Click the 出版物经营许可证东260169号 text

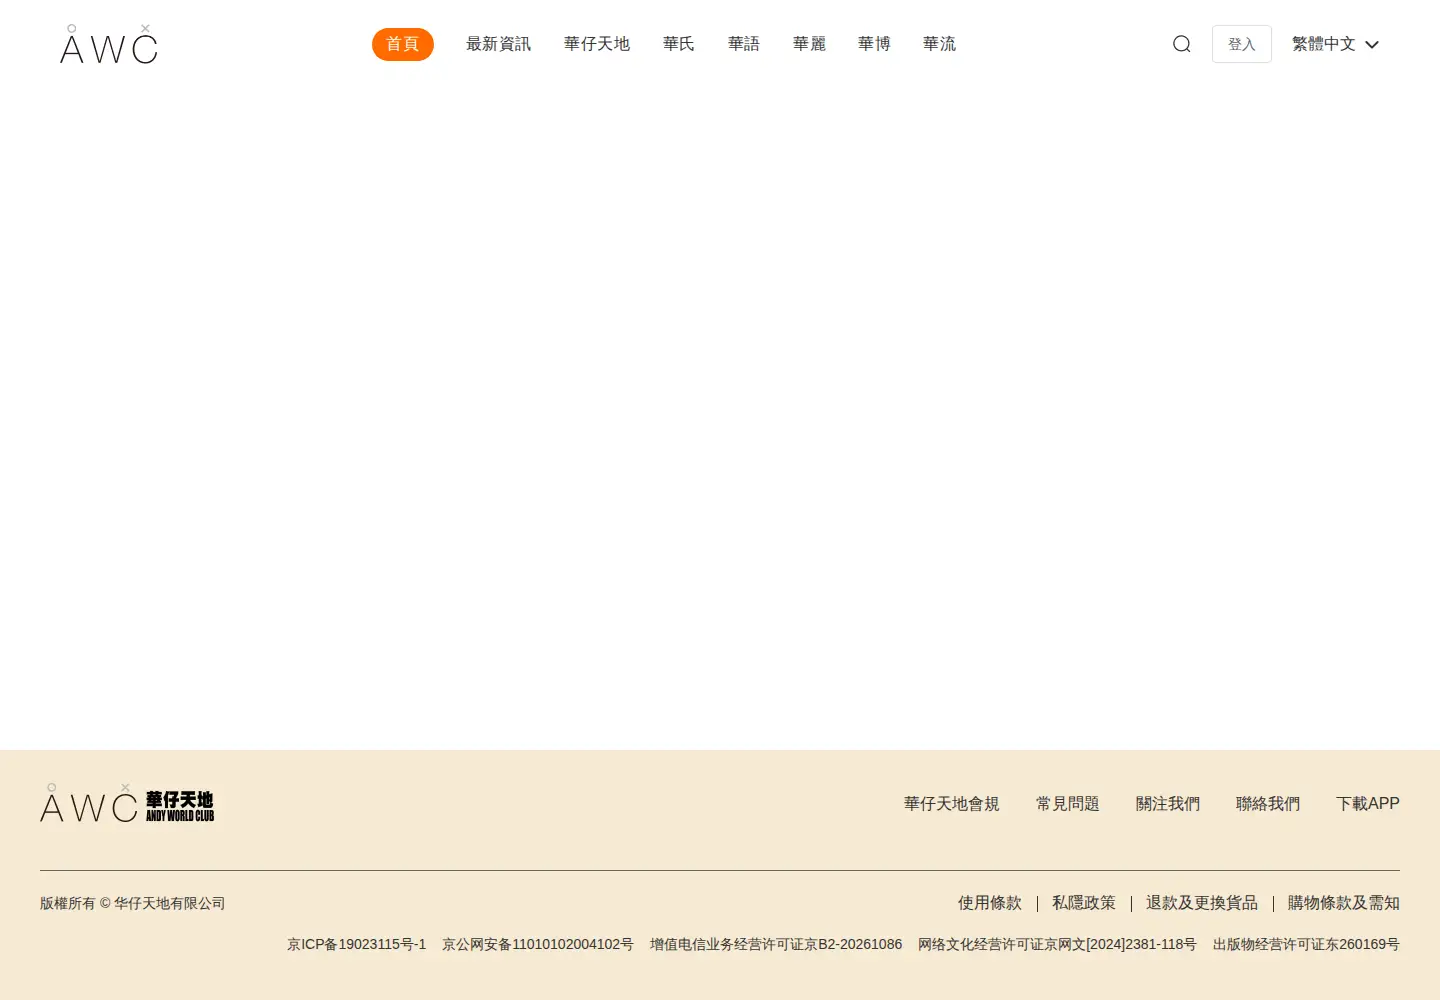coord(1306,944)
